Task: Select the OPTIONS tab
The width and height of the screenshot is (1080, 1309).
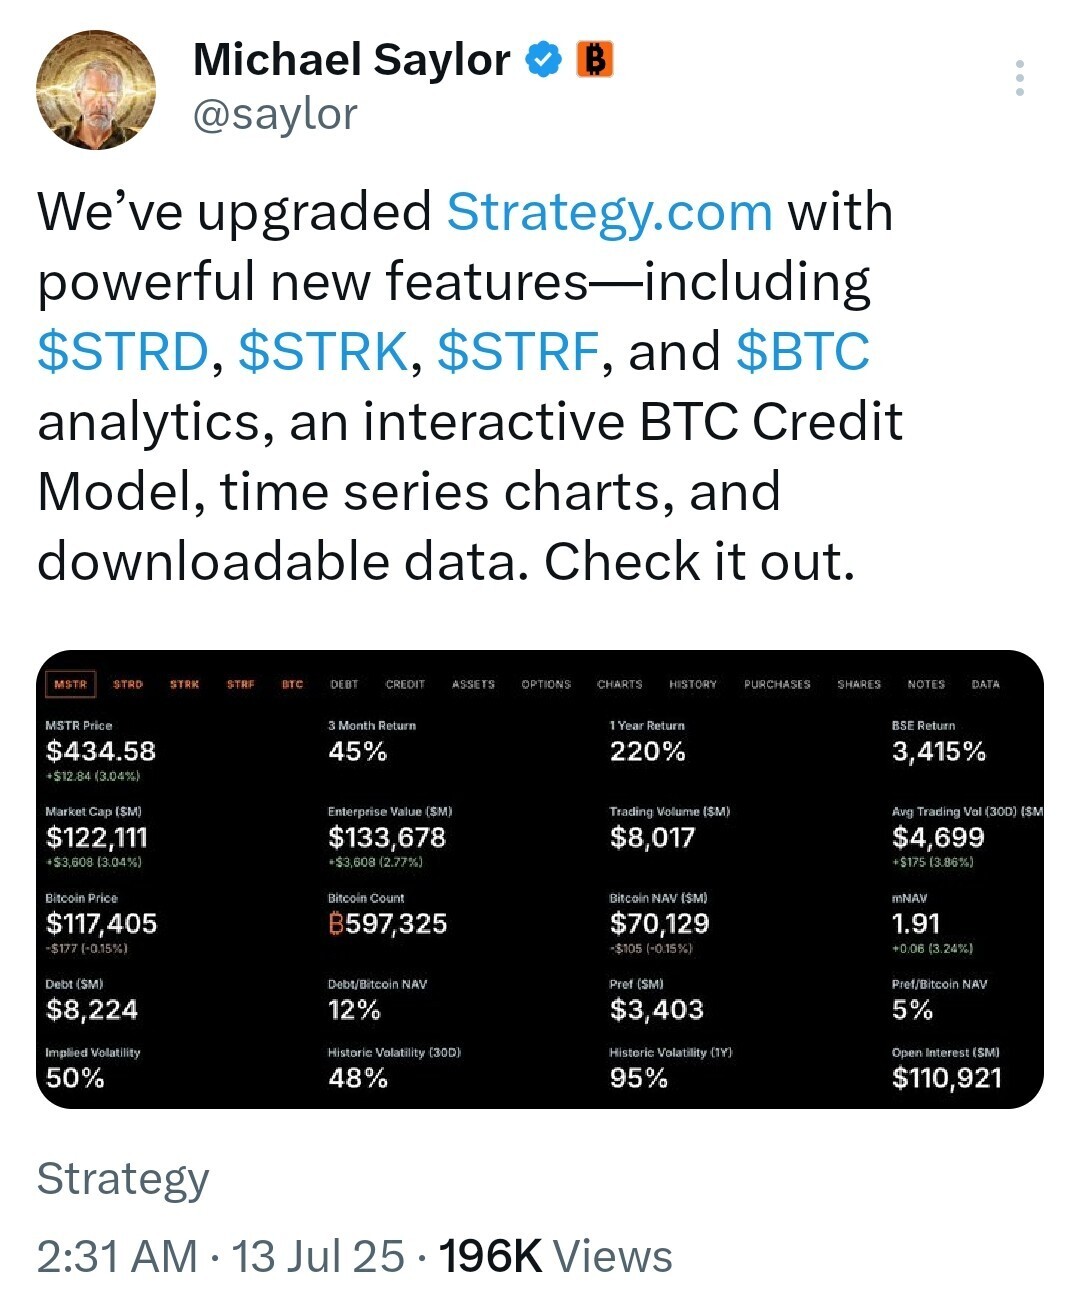Action: pyautogui.click(x=546, y=685)
